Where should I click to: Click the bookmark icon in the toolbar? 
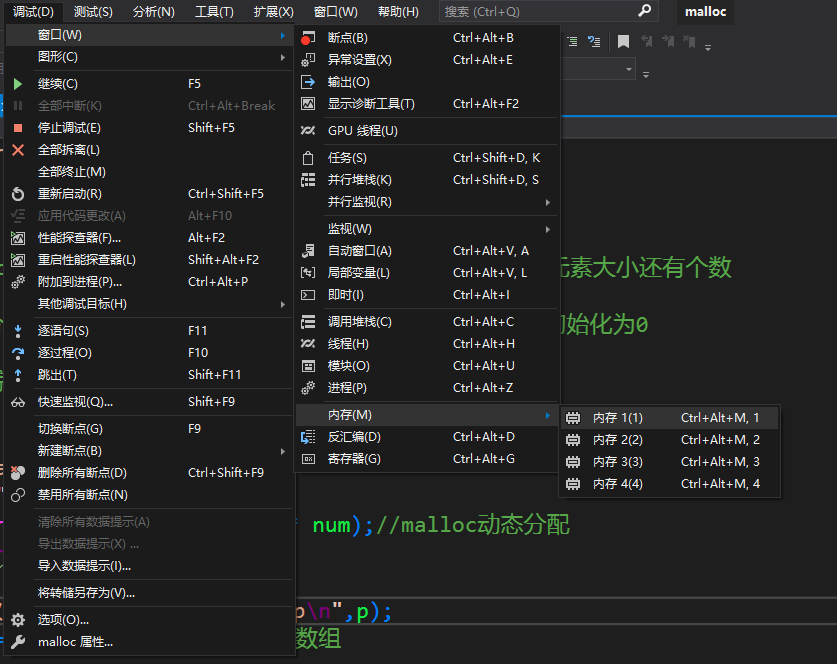[623, 42]
